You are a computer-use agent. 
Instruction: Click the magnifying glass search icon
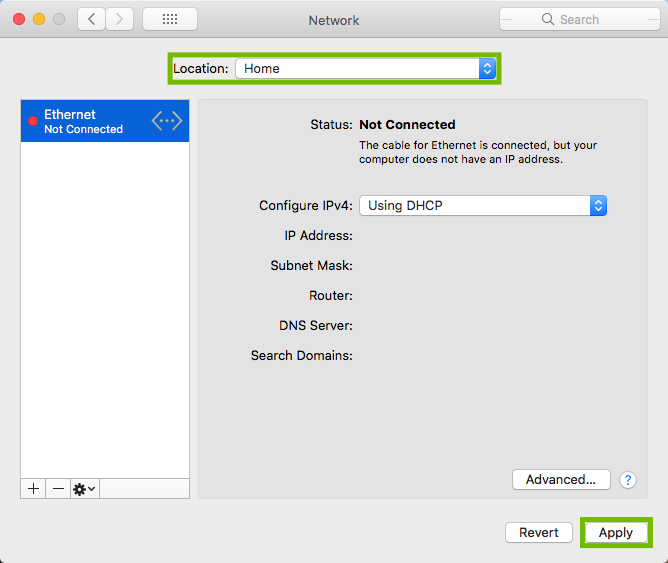(547, 19)
